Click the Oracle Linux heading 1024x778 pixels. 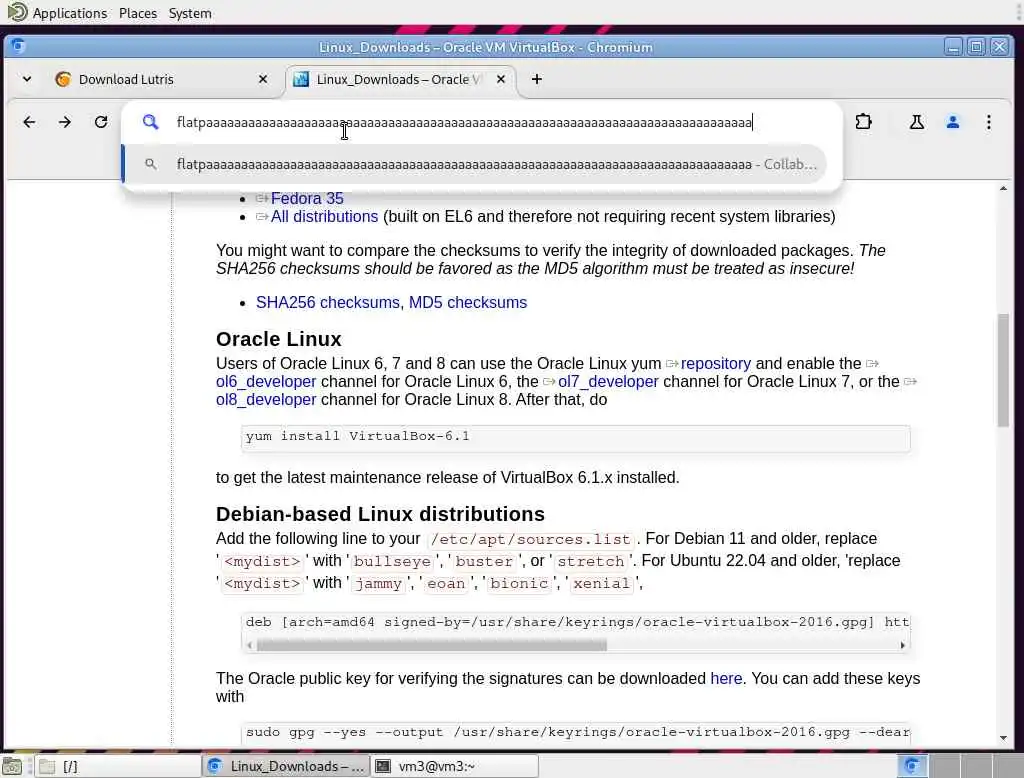tap(279, 339)
